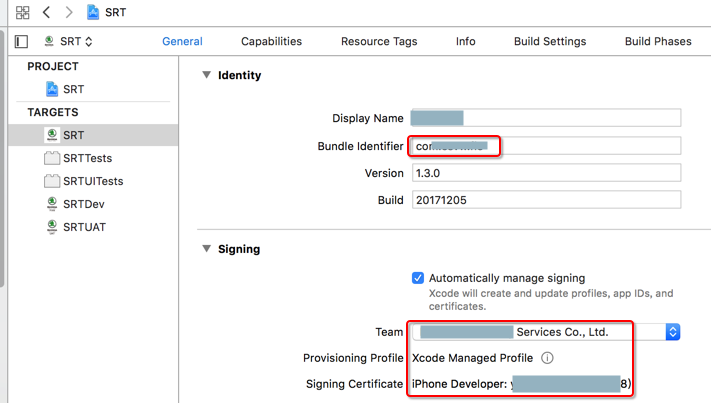This screenshot has height=403, width=711.
Task: Collapse the Signing section
Action: tap(207, 249)
